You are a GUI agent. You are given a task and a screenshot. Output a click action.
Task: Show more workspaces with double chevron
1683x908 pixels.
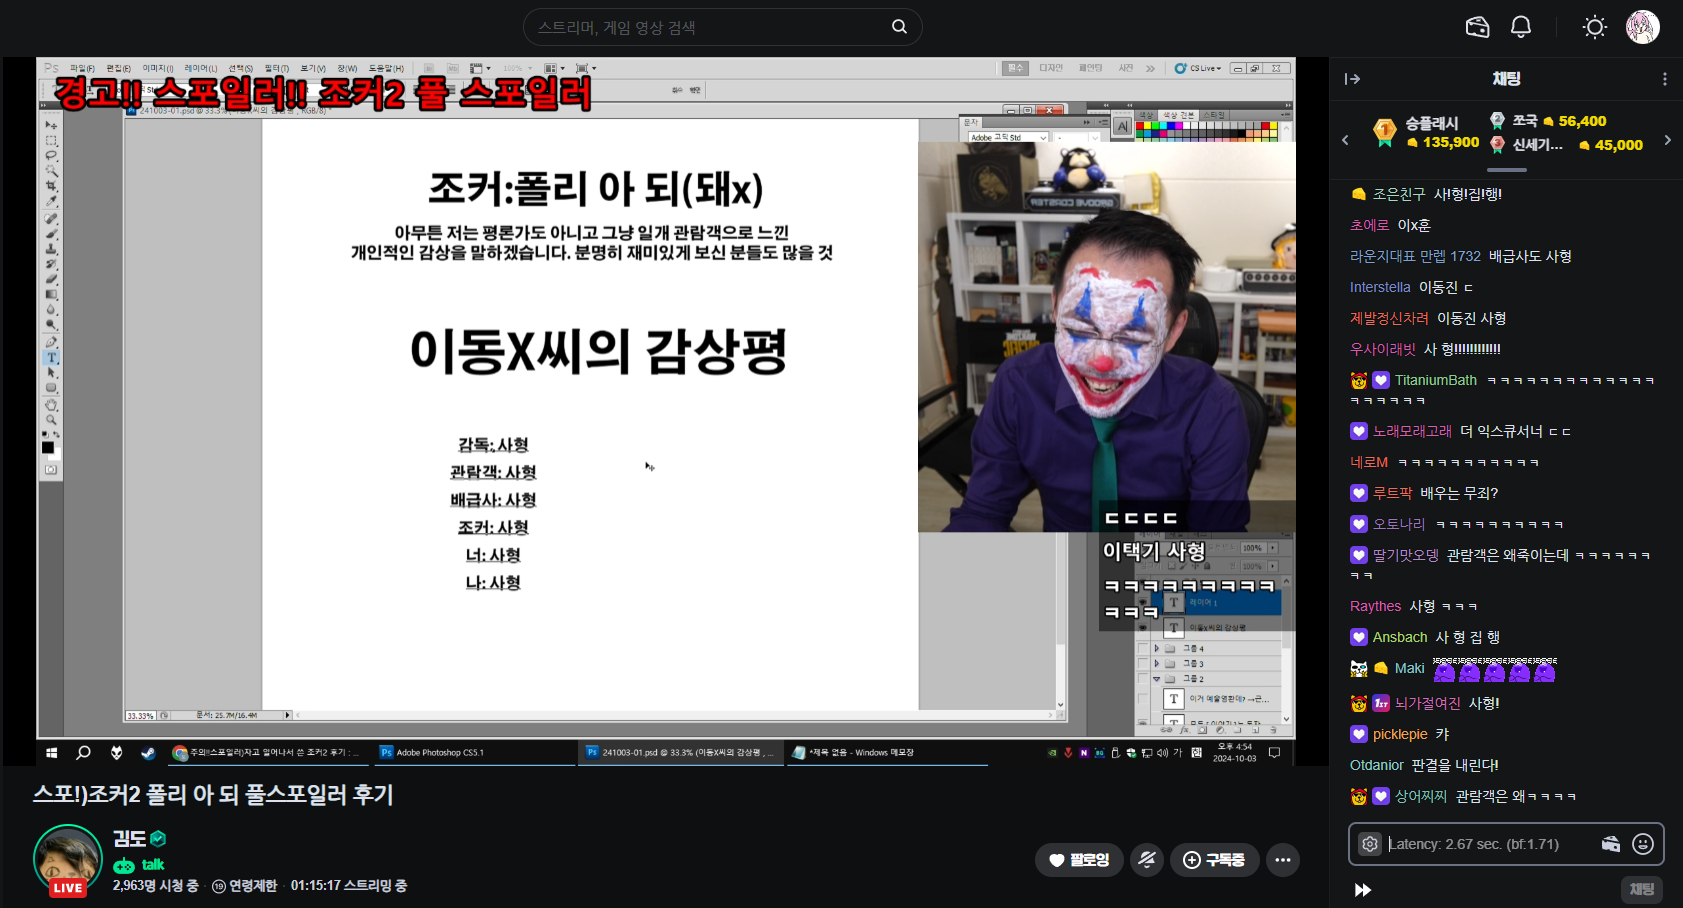1150,68
